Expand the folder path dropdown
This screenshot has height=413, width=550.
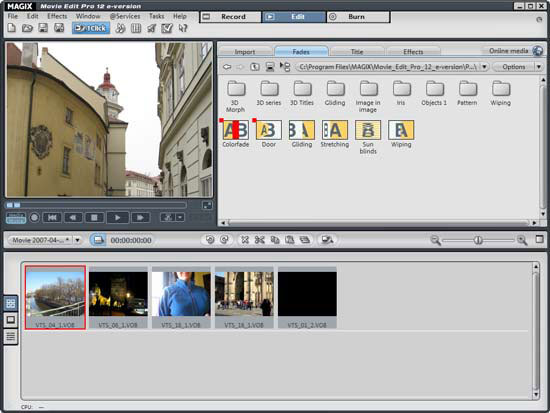484,67
